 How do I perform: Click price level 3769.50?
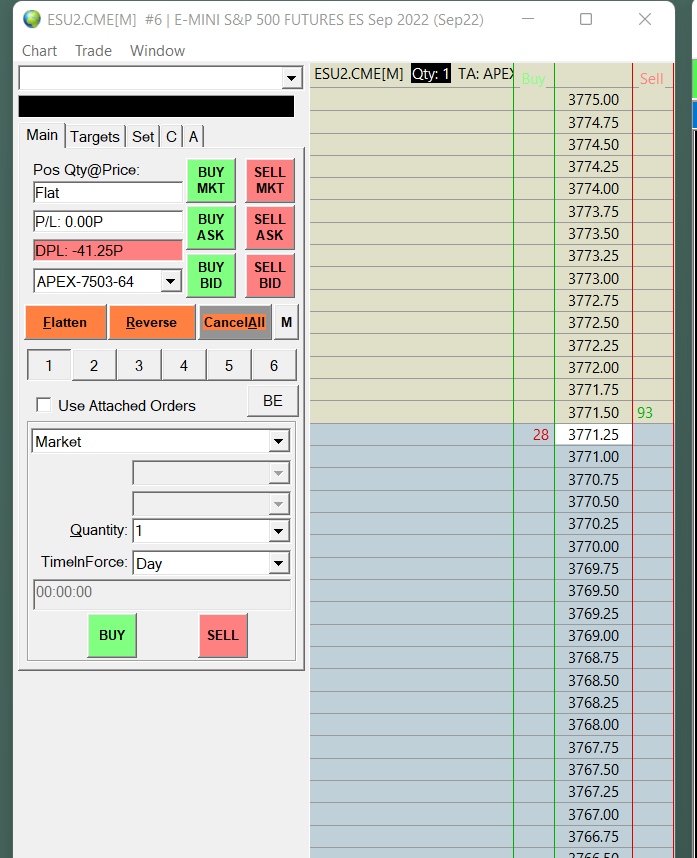(594, 591)
